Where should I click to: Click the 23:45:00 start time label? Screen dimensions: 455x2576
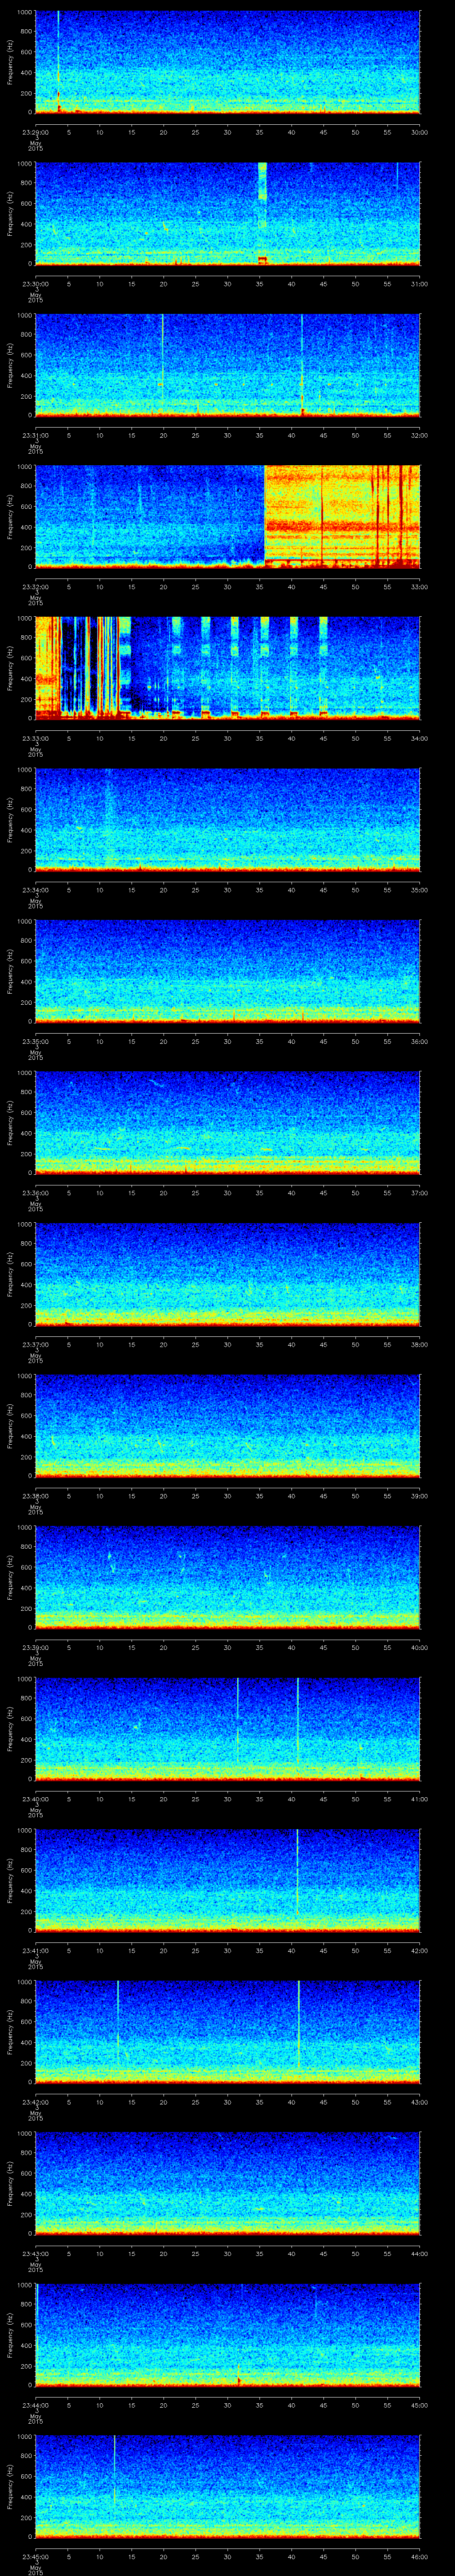coord(35,2556)
